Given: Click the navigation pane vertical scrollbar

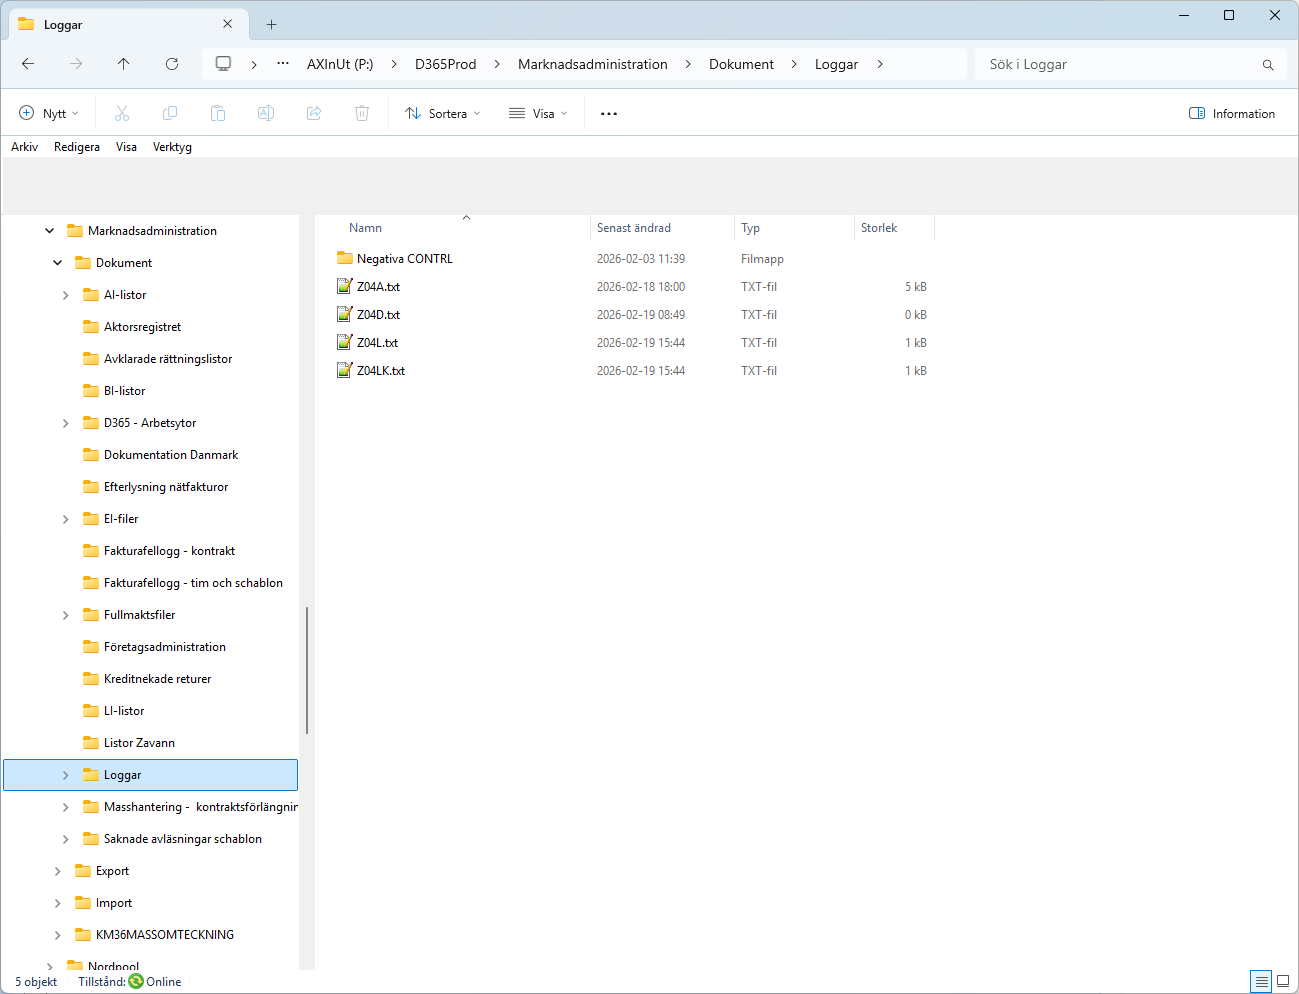Looking at the screenshot, I should click(x=307, y=670).
